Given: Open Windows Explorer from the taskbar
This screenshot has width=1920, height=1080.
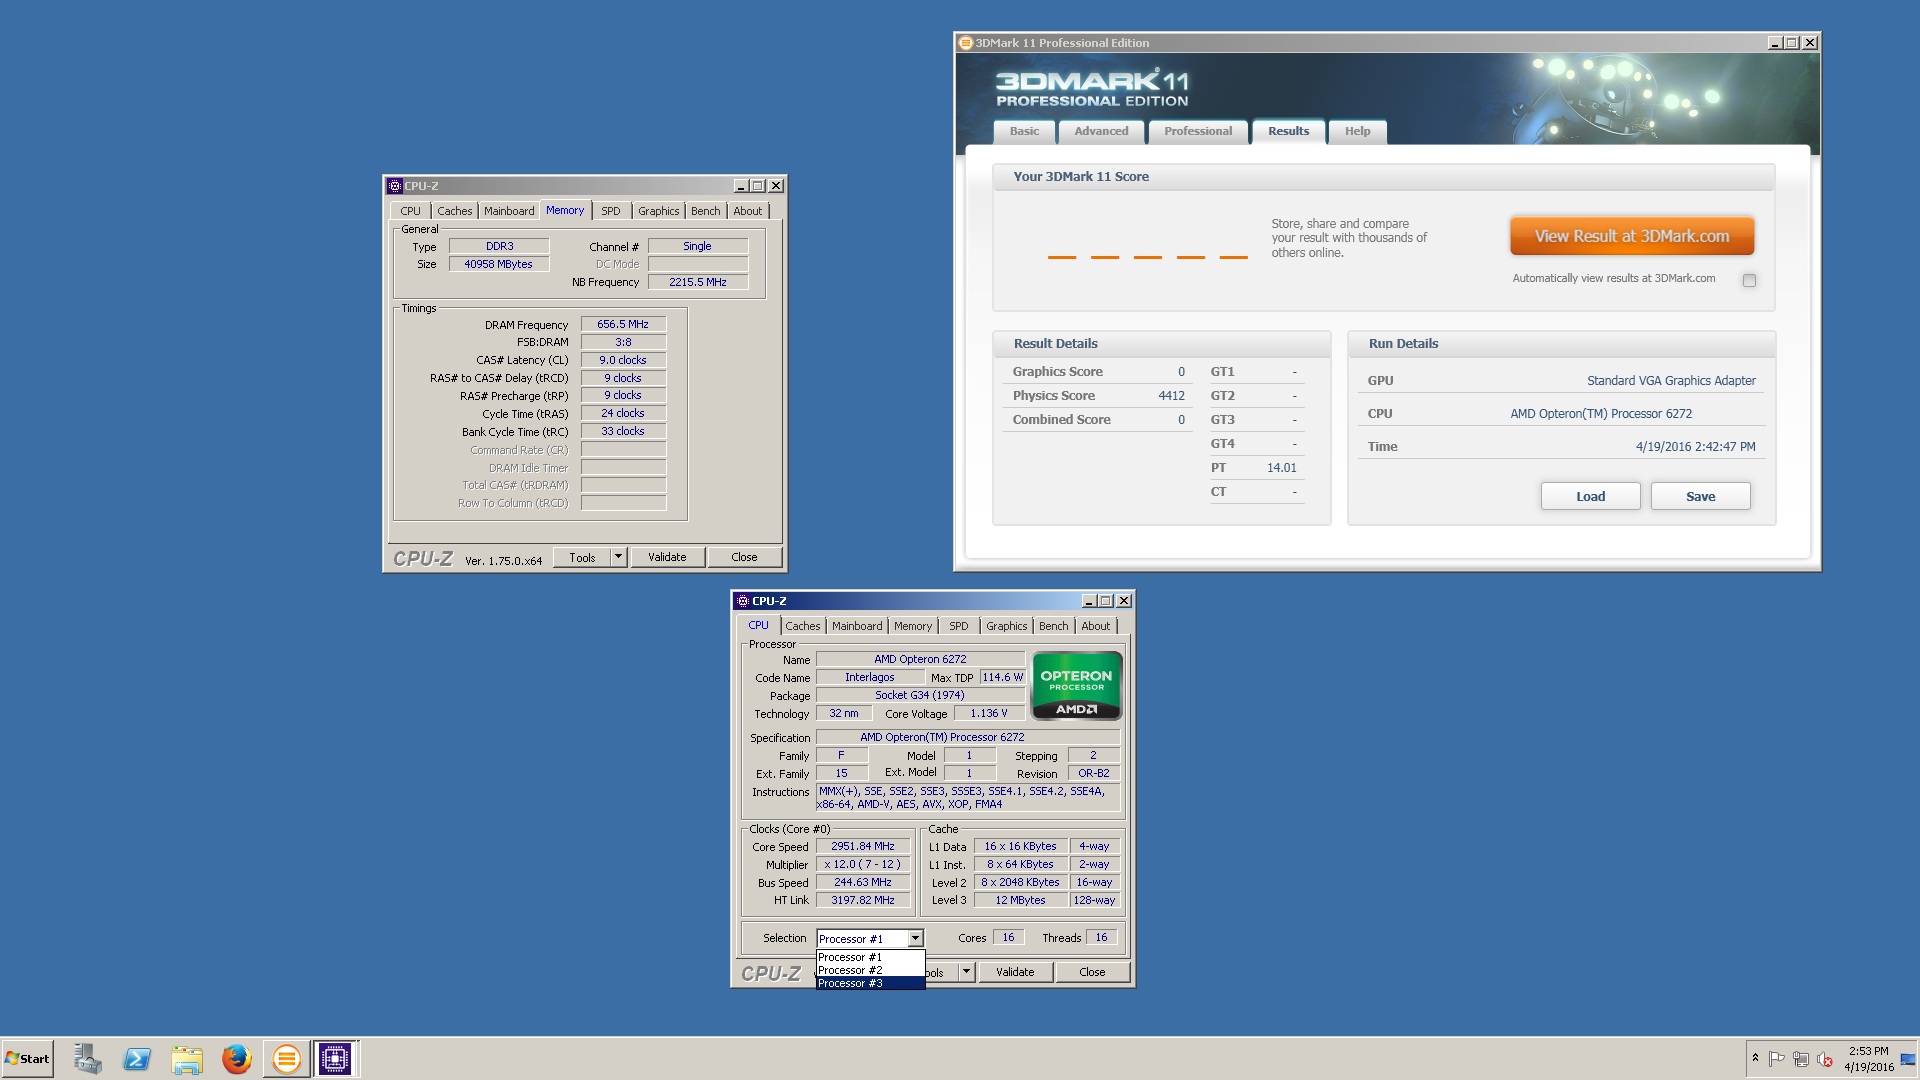Looking at the screenshot, I should click(x=187, y=1058).
